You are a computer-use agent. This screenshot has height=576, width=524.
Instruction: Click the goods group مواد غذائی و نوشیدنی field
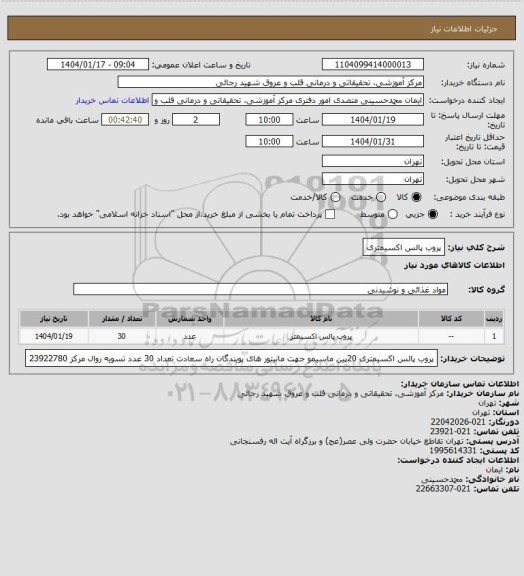point(260,289)
